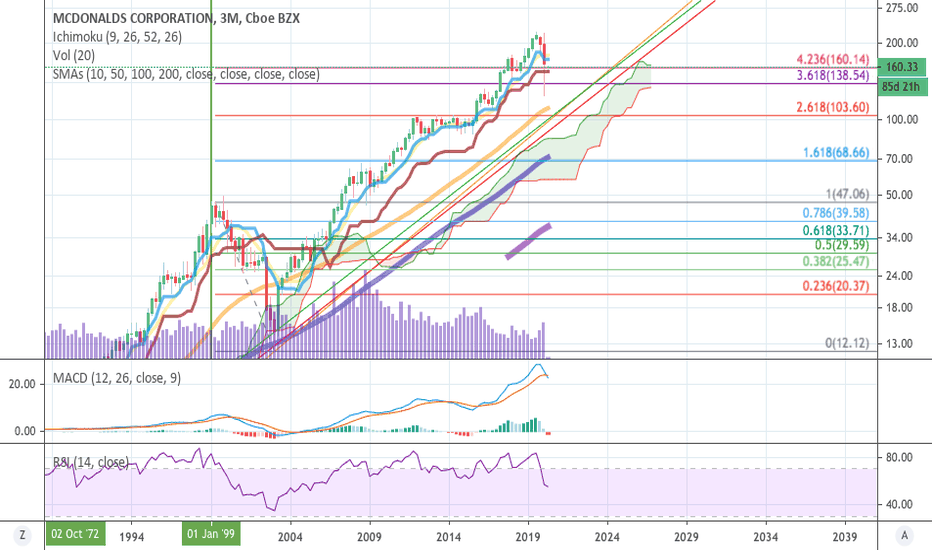Click the short purple trend line segment near 2019
The image size is (932, 550).
[x=528, y=241]
